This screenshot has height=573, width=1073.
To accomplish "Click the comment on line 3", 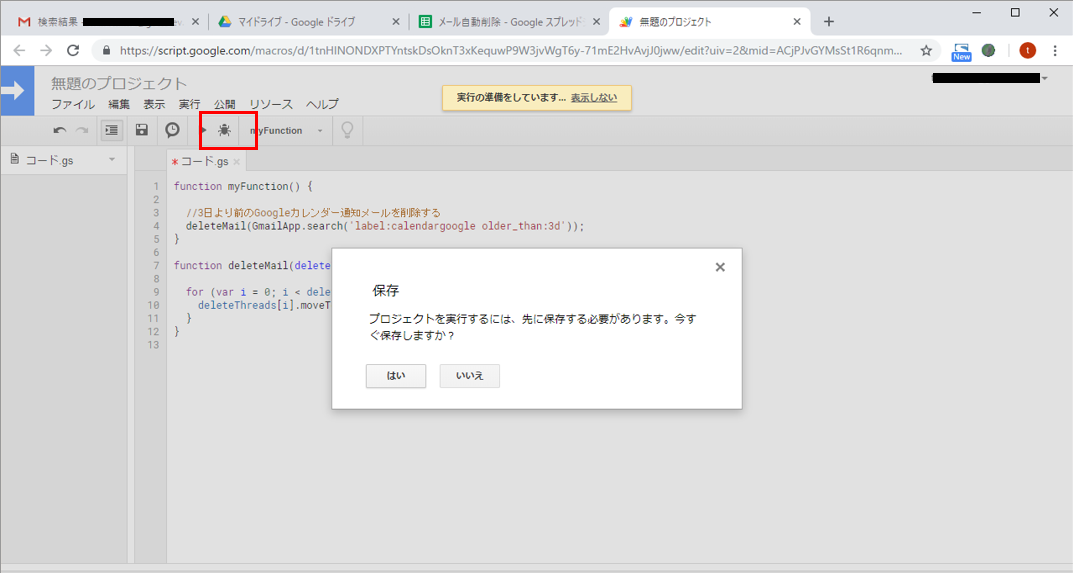I will 313,213.
